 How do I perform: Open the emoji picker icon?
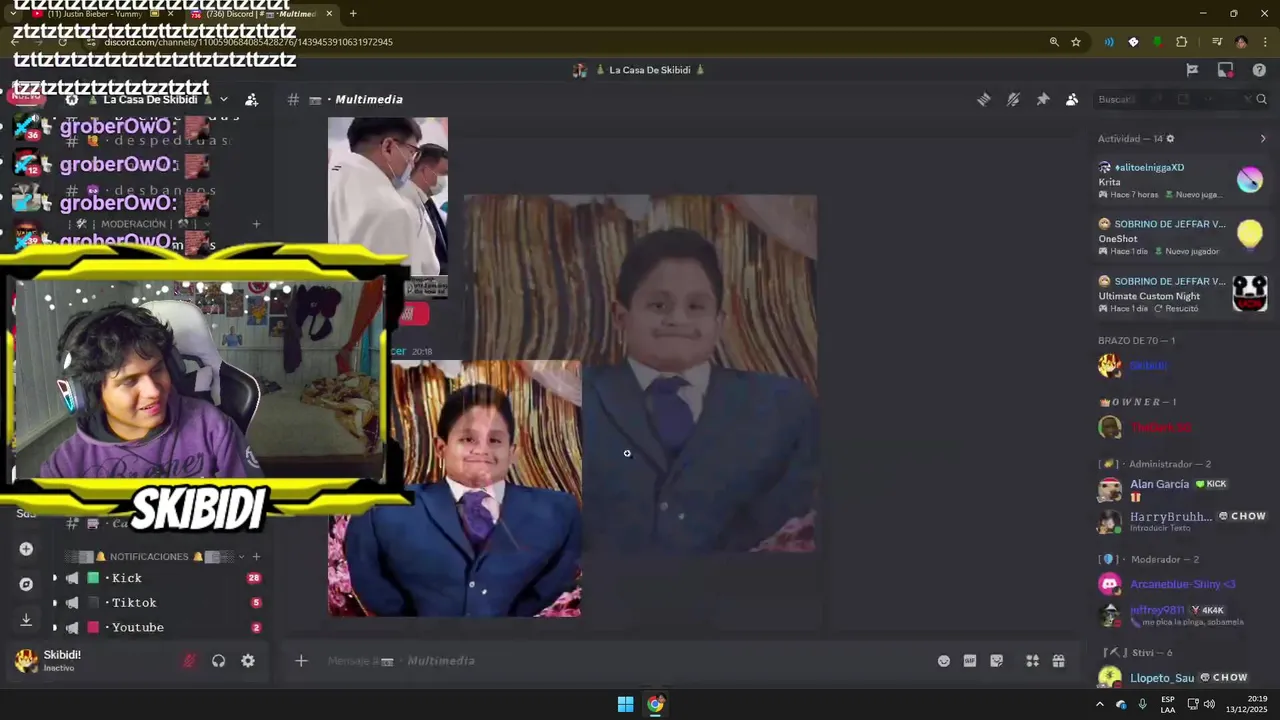[944, 661]
